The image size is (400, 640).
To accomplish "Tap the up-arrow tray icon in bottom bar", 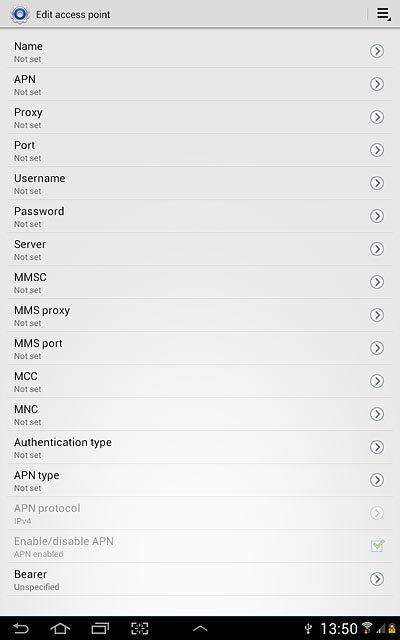I will coord(200,629).
